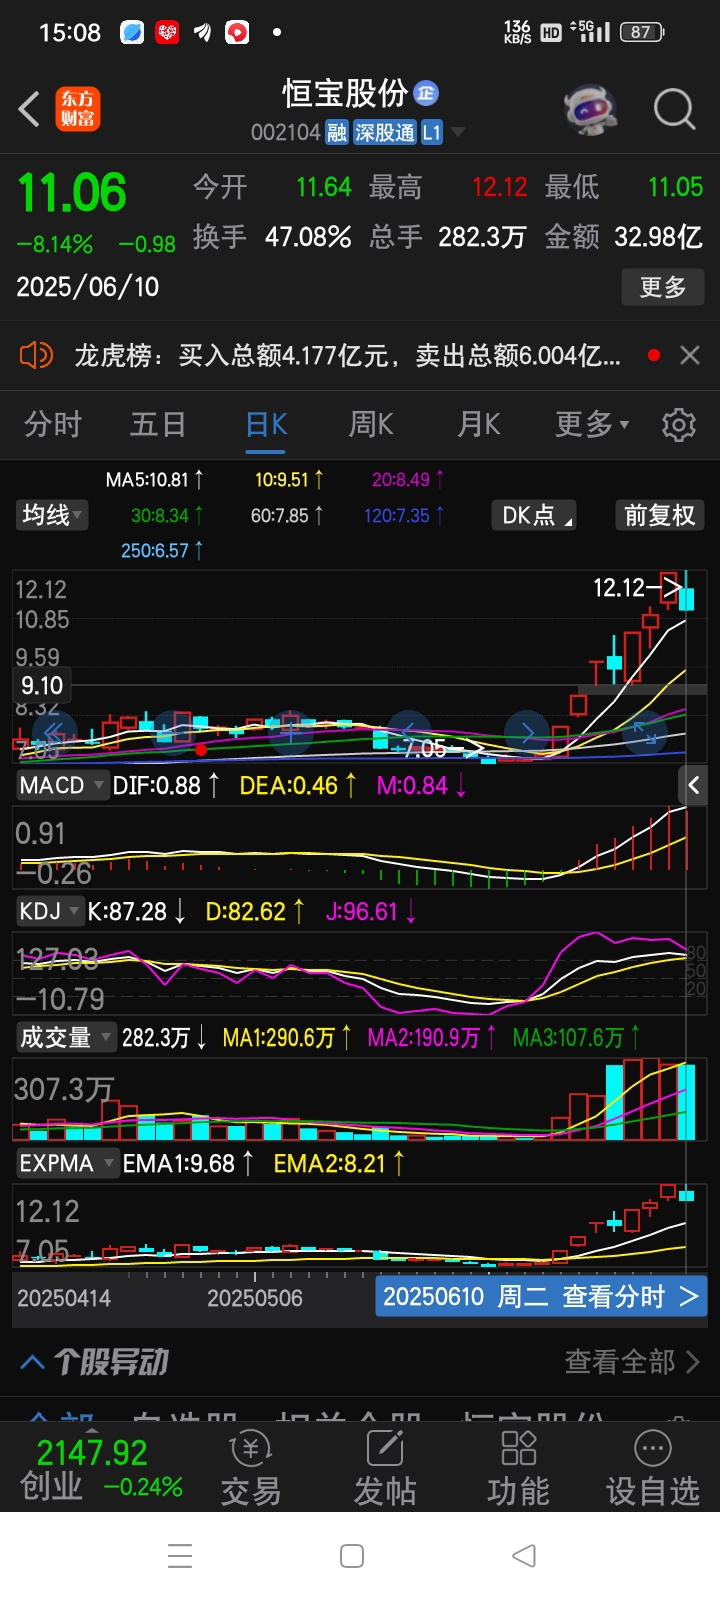Tap the 250:6.57 moving average label

click(x=161, y=551)
